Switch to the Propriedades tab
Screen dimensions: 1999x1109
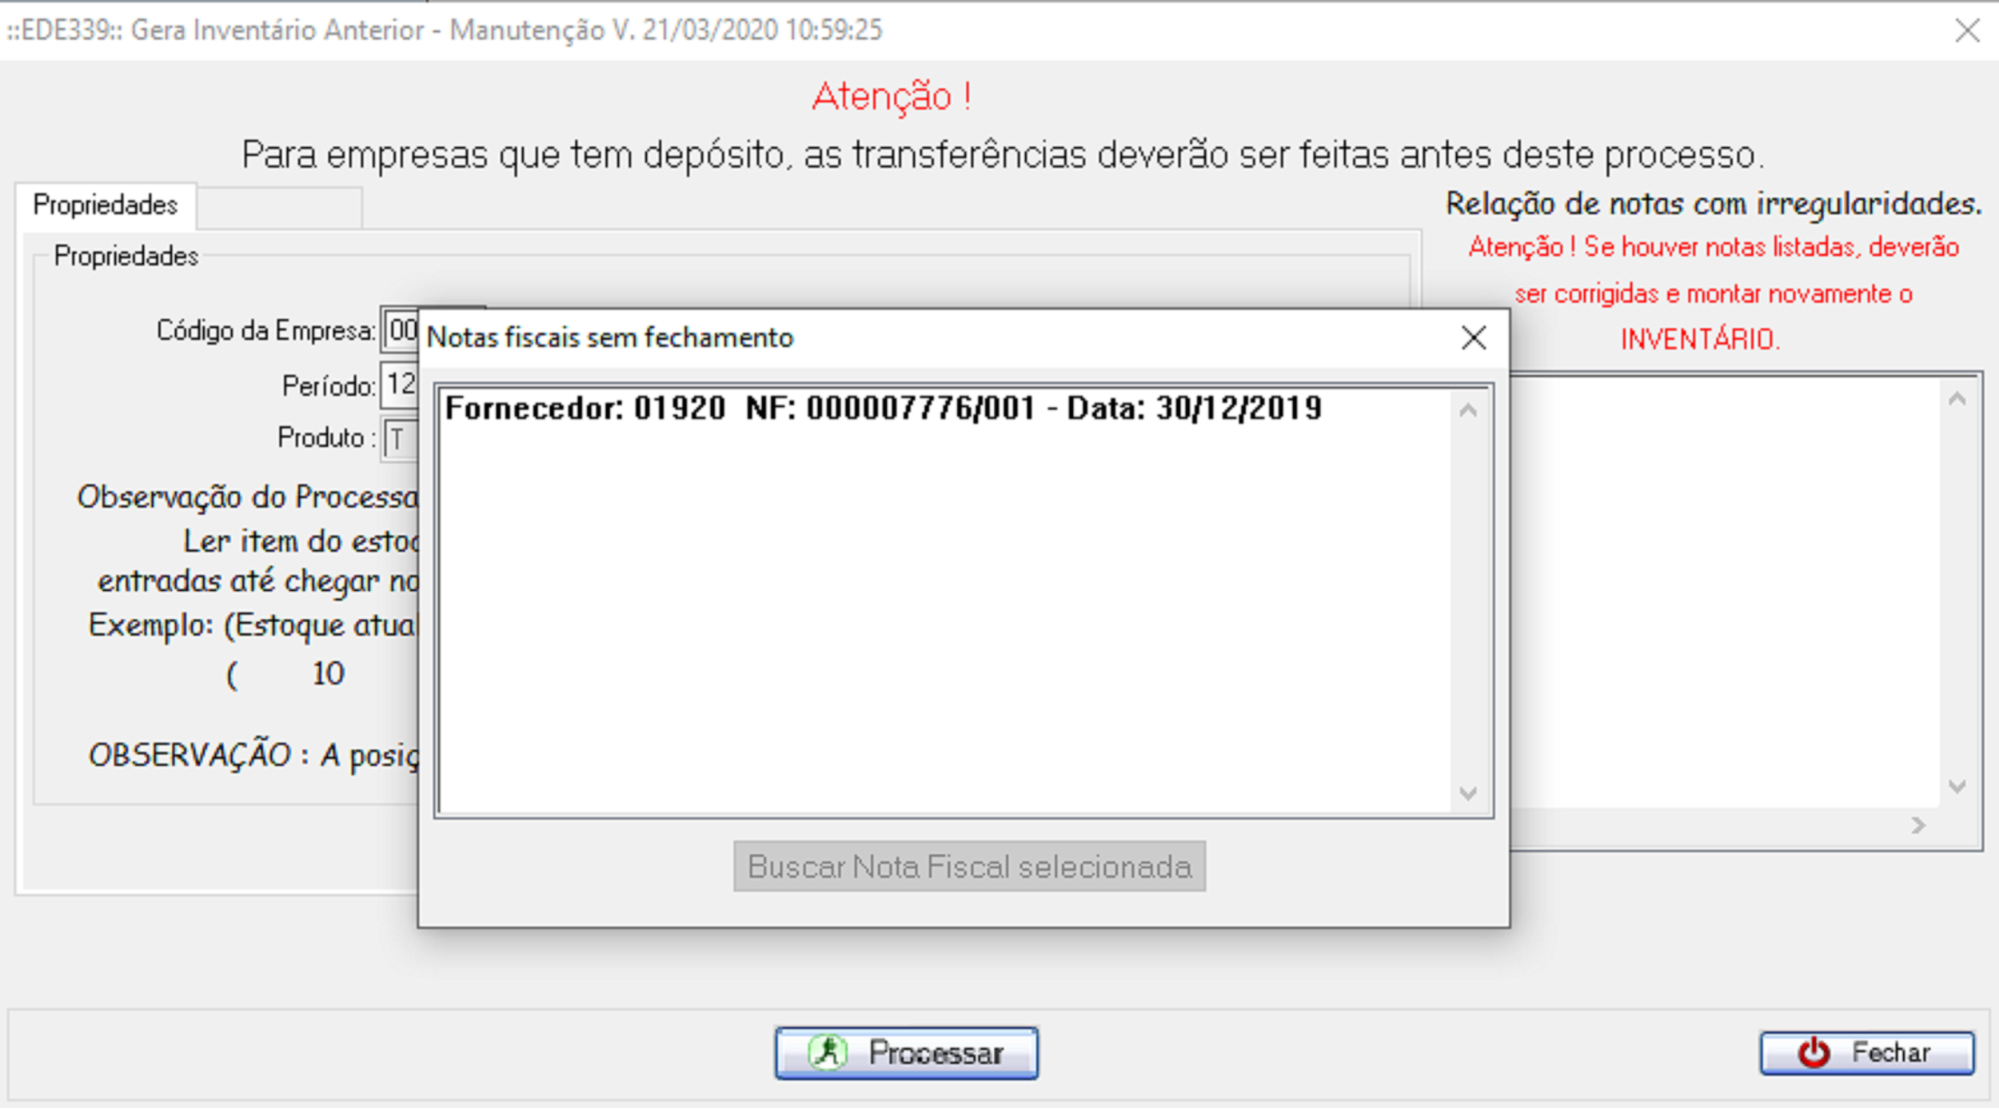point(105,205)
